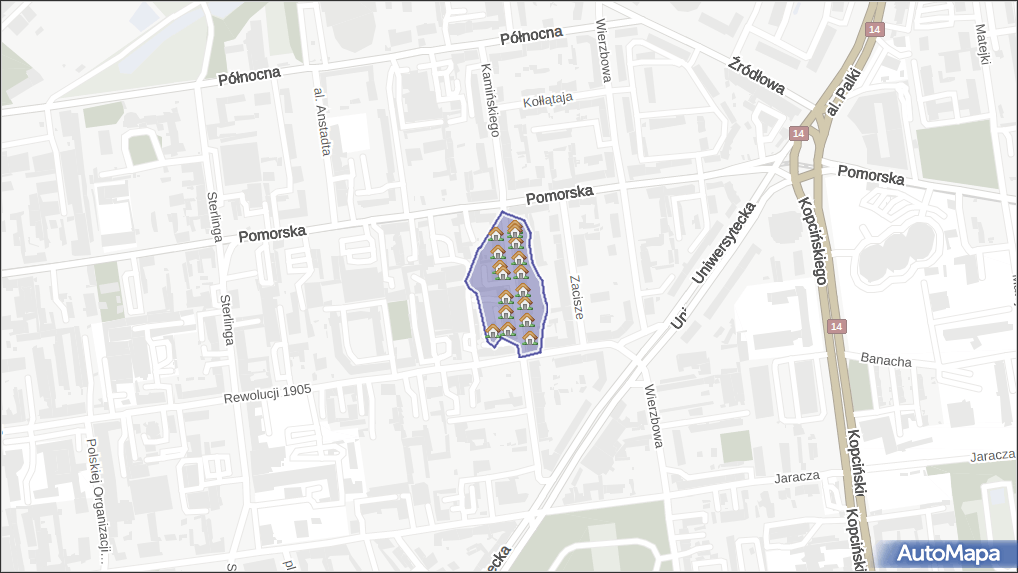Click the bottom-left house marker in the purple zone
1018x573 pixels.
[492, 331]
